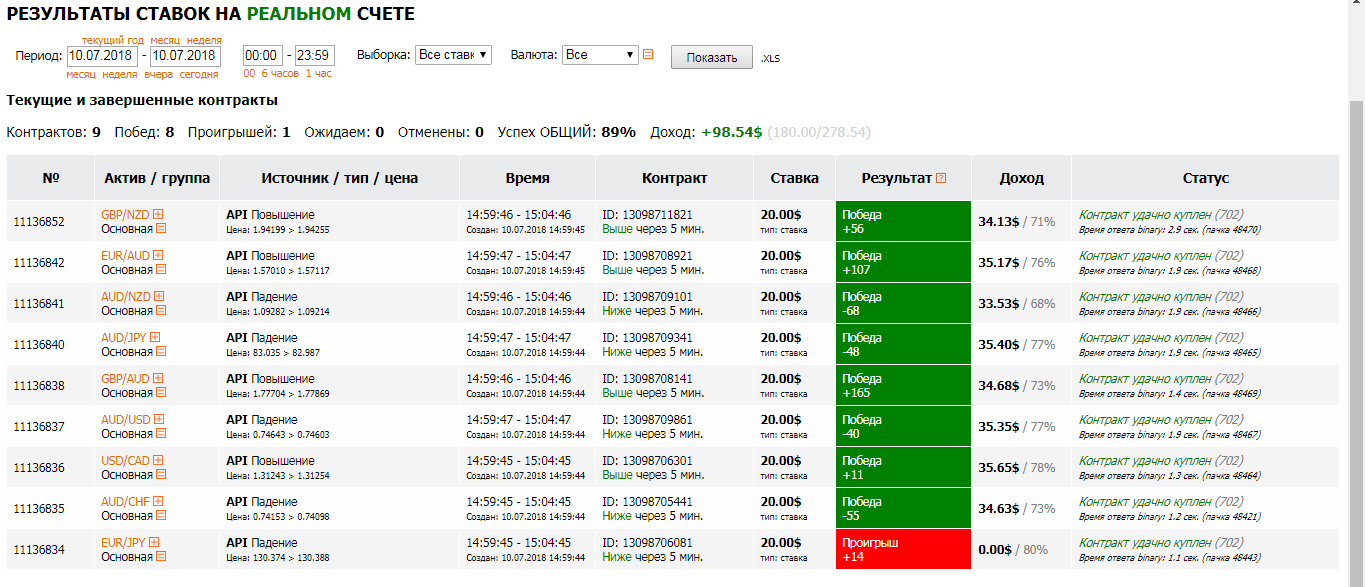The width and height of the screenshot is (1365, 587).
Task: Click the plus icon next to AUD/NZD
Action: coord(158,296)
